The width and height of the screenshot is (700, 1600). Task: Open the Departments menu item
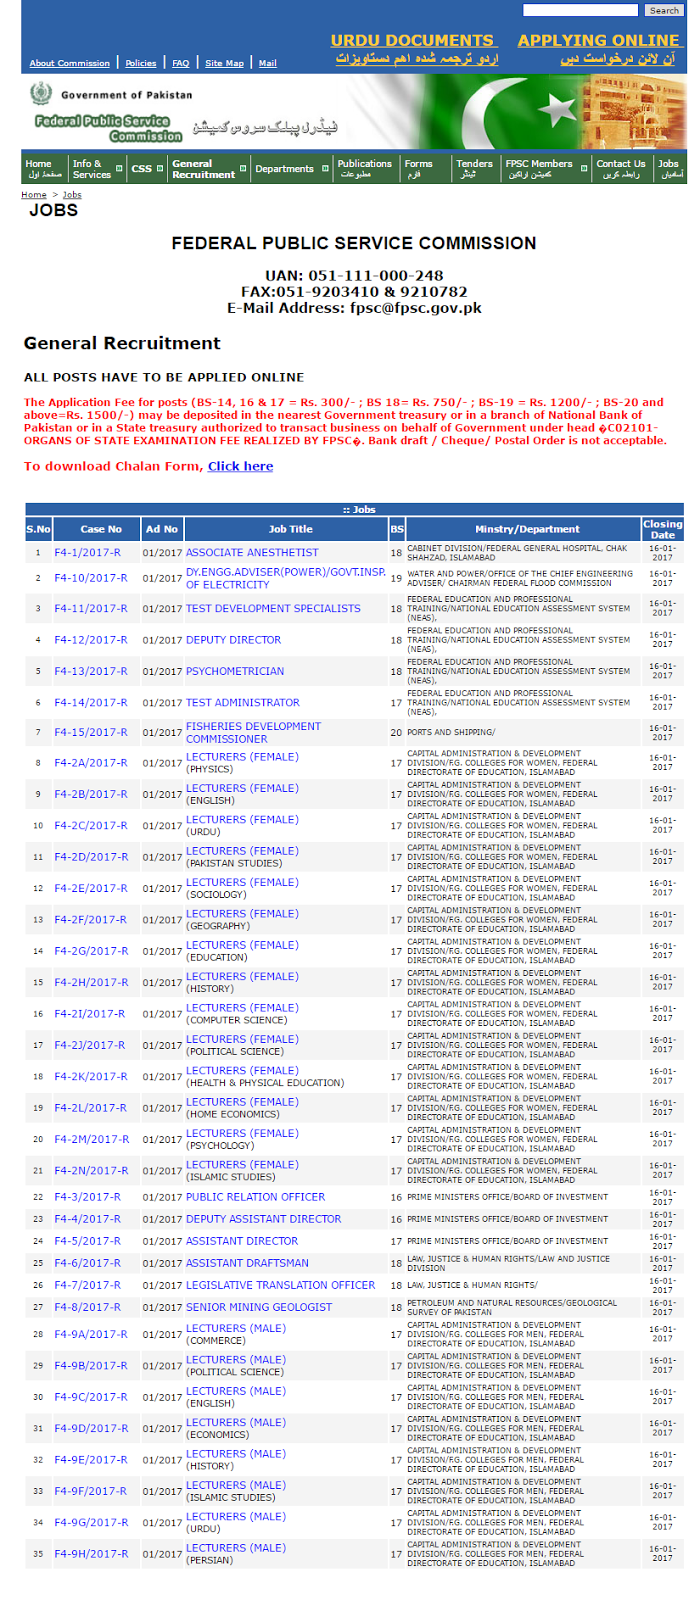click(x=284, y=168)
